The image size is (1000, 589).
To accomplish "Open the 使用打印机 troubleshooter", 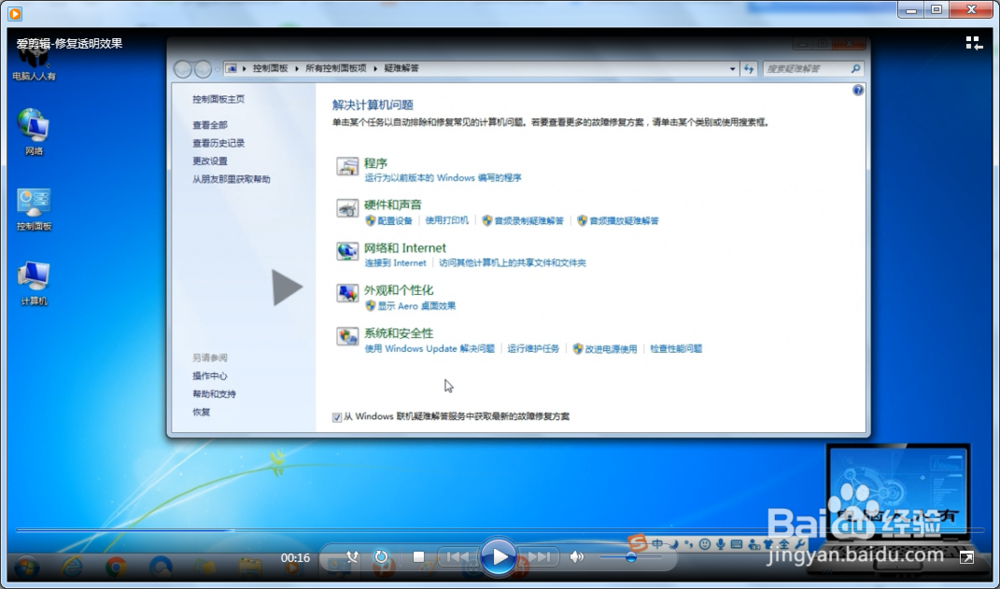I will (447, 221).
